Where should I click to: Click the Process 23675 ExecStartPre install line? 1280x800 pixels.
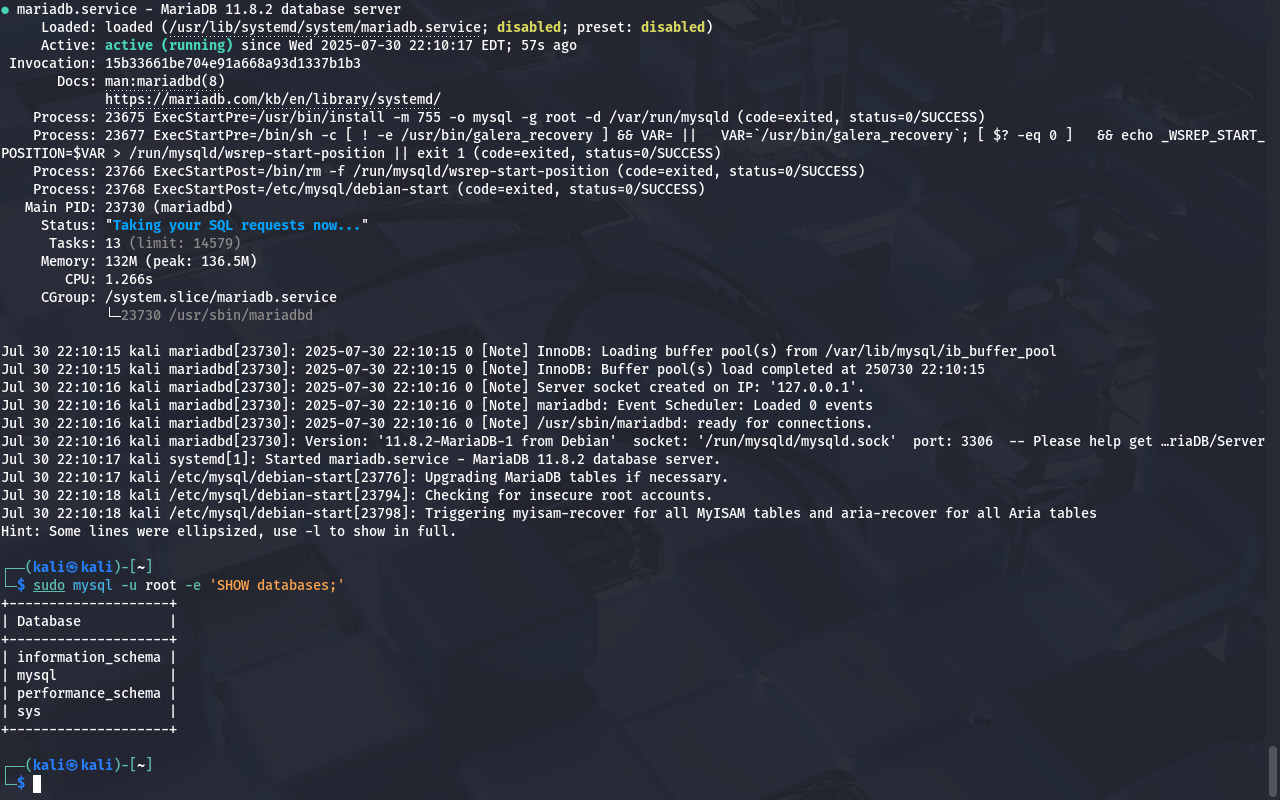click(509, 117)
